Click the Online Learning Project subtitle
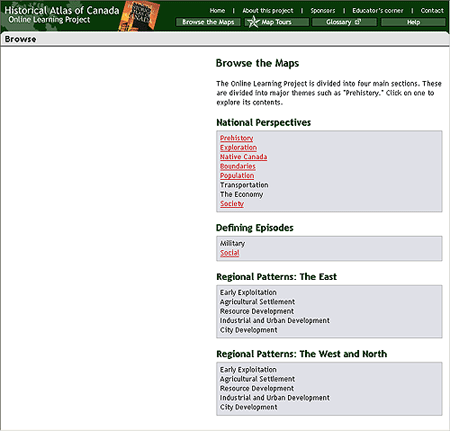The width and height of the screenshot is (450, 431). (x=49, y=20)
